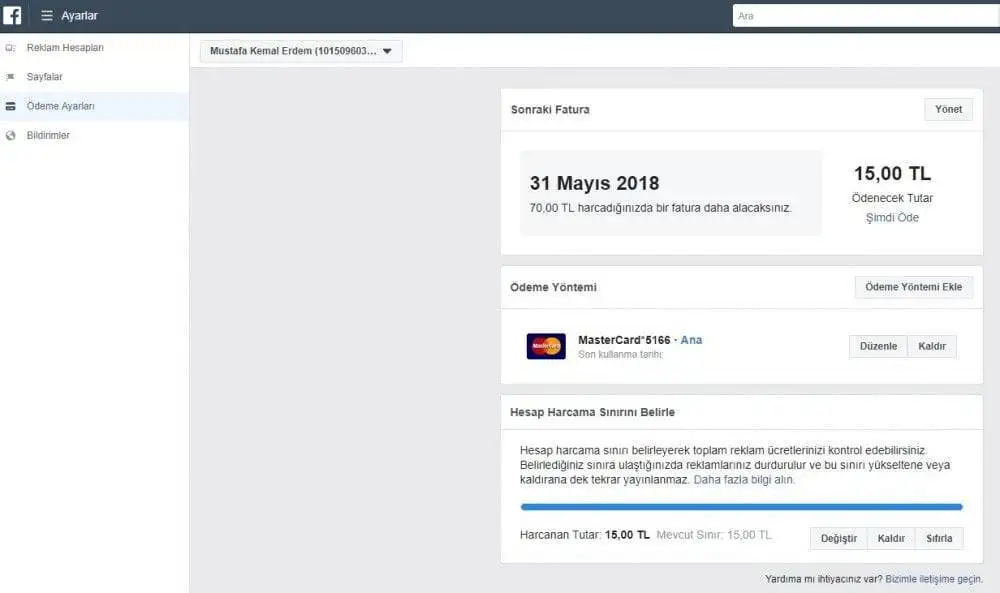The width and height of the screenshot is (1000, 593).
Task: Expand the Mustafa Kemal Erdem account dropdown
Action: click(x=301, y=51)
